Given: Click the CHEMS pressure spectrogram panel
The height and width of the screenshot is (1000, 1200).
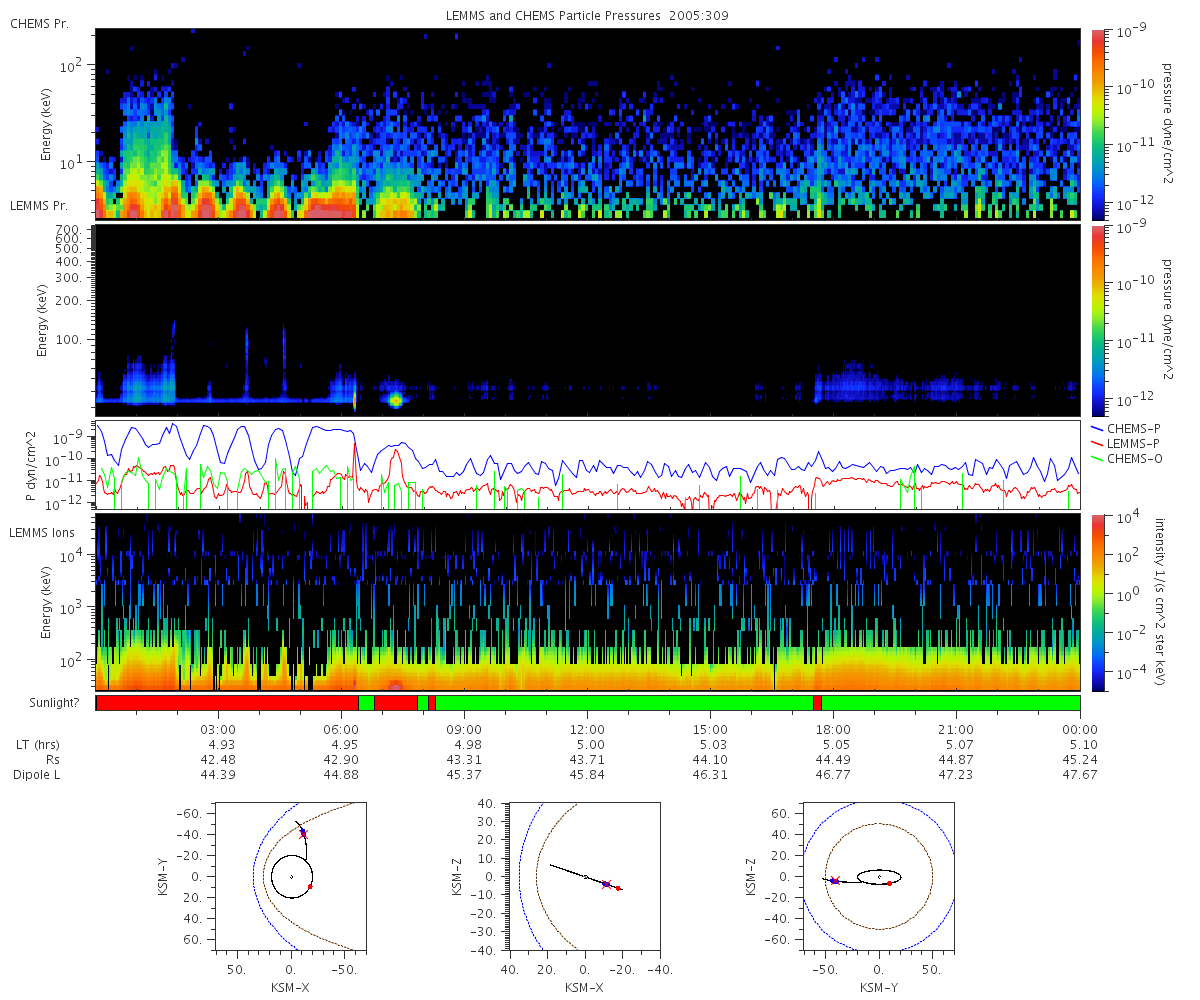Looking at the screenshot, I should (587, 124).
